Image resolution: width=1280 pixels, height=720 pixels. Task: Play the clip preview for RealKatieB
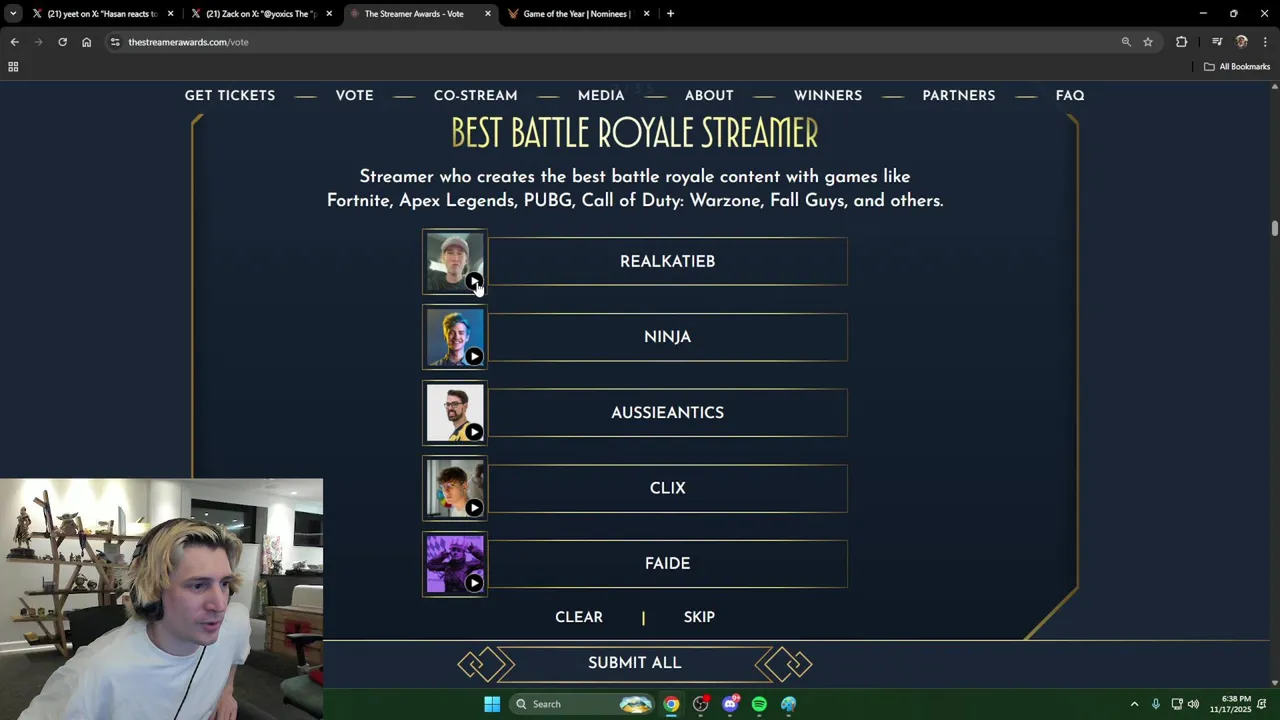[x=474, y=281]
